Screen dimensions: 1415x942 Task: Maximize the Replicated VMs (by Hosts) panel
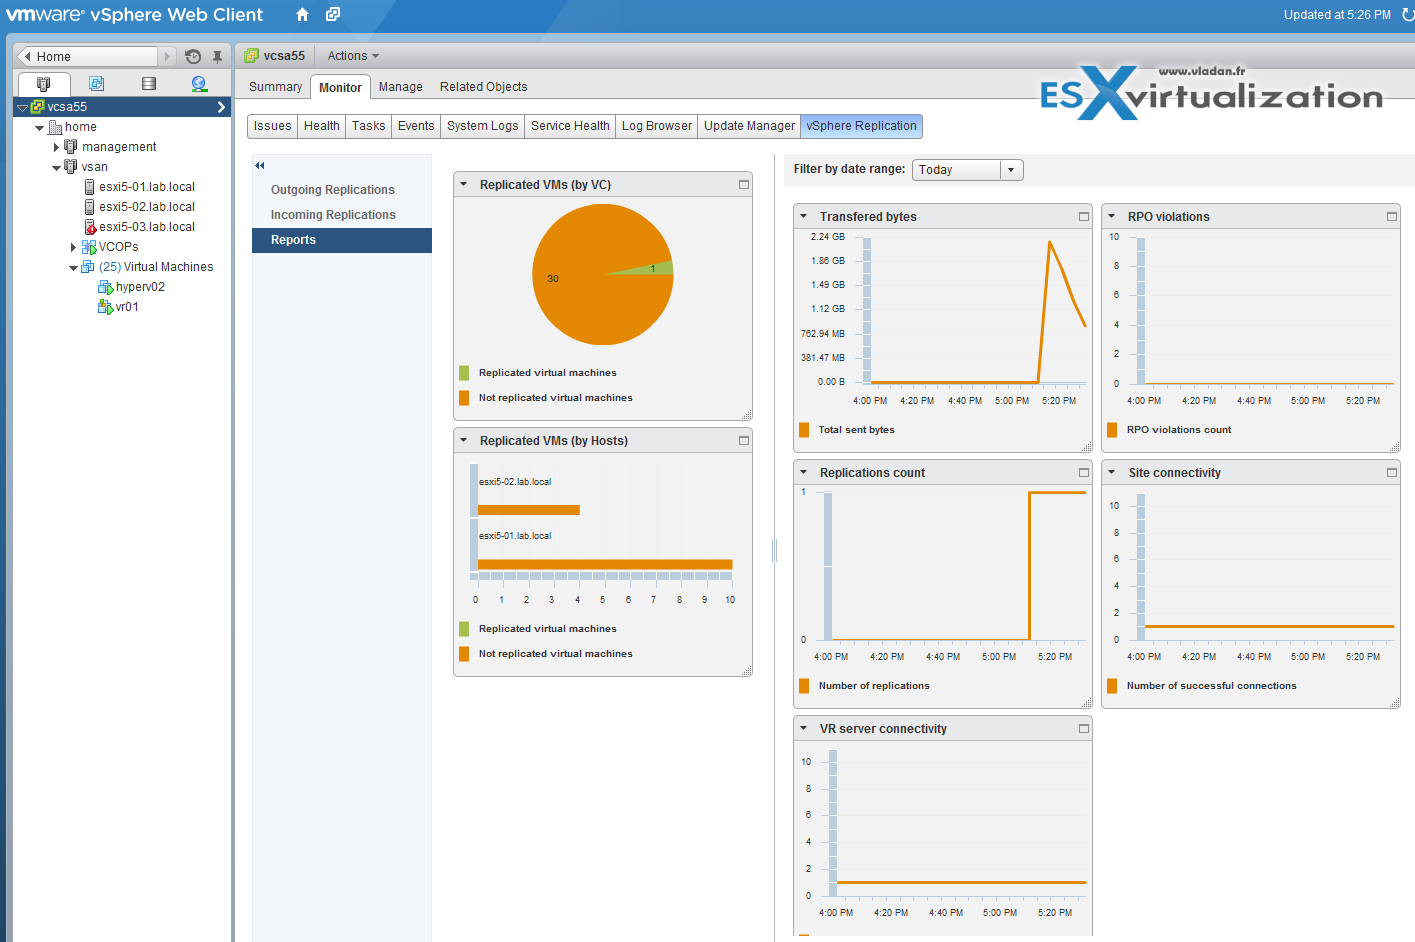[x=744, y=441]
